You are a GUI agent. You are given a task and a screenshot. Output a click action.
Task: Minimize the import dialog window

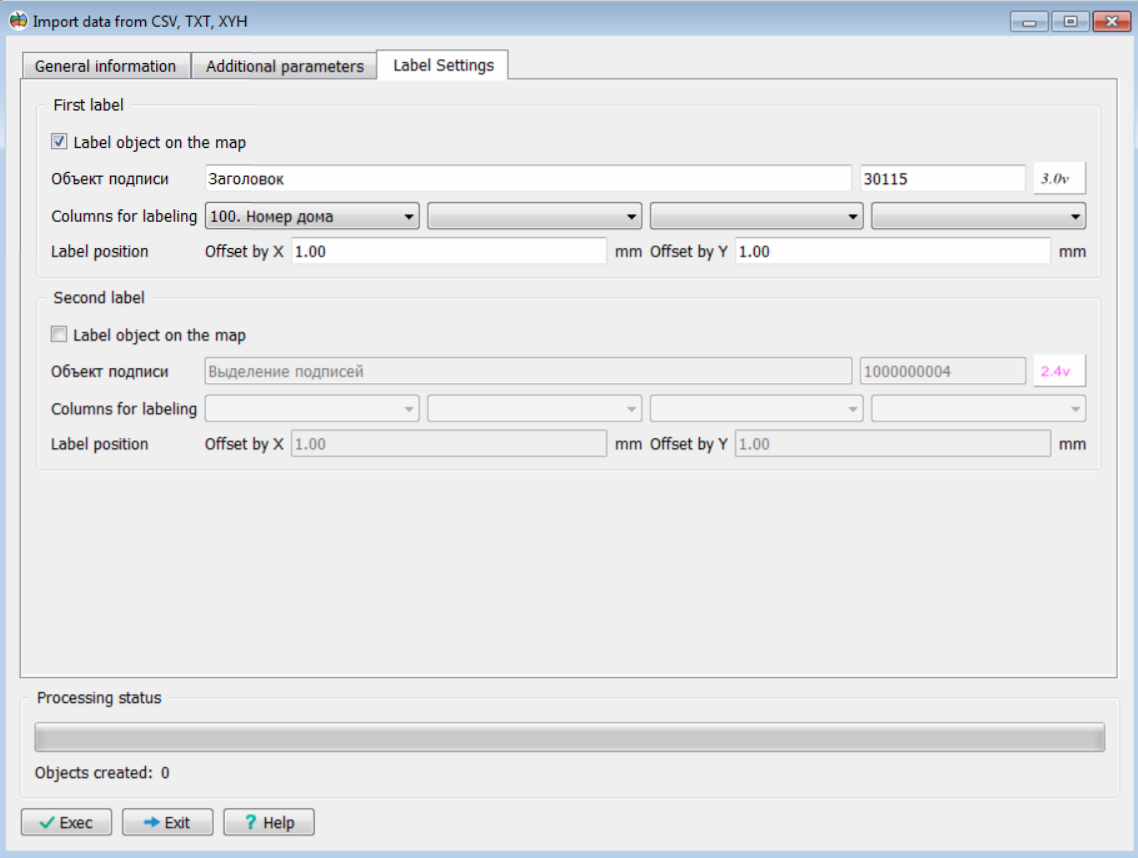pyautogui.click(x=1030, y=21)
